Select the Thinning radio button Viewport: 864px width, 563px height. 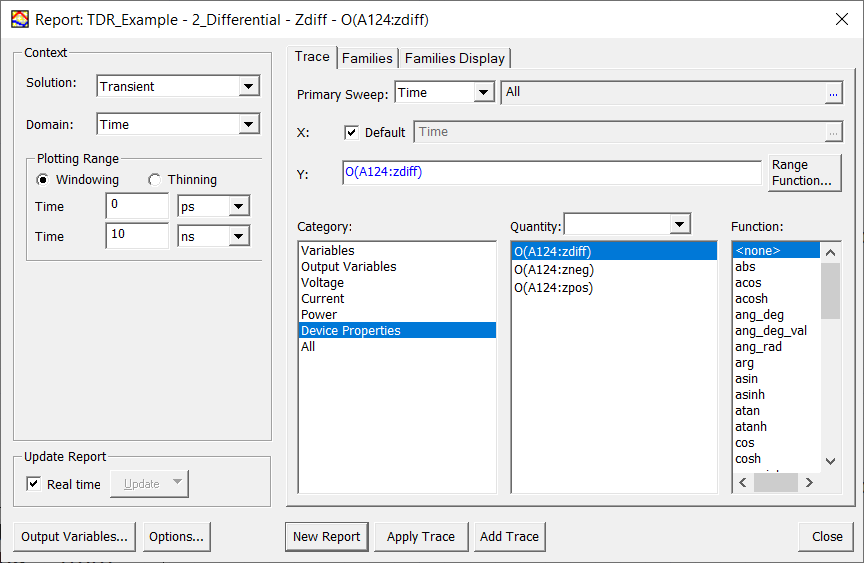pyautogui.click(x=155, y=180)
